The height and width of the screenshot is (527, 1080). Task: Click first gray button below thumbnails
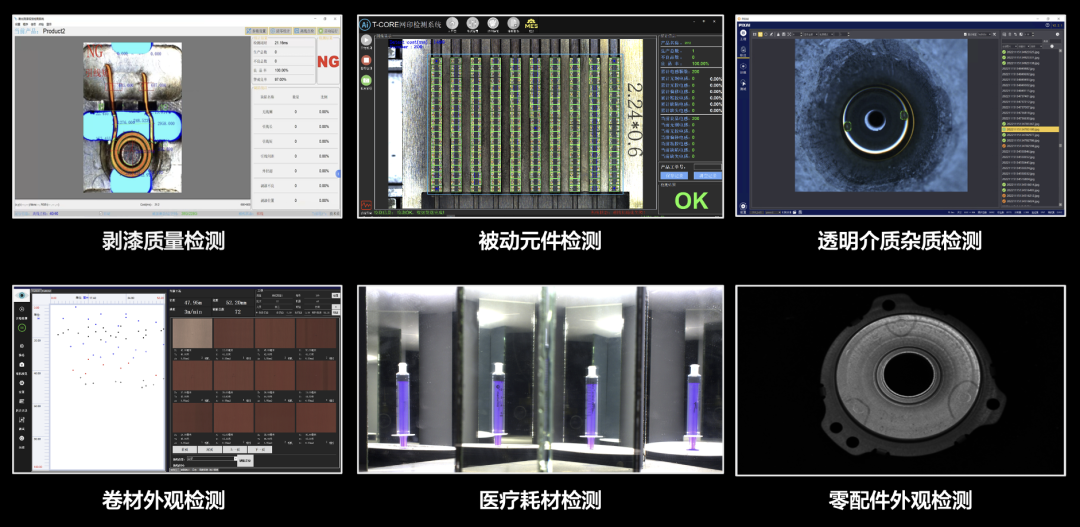(185, 449)
